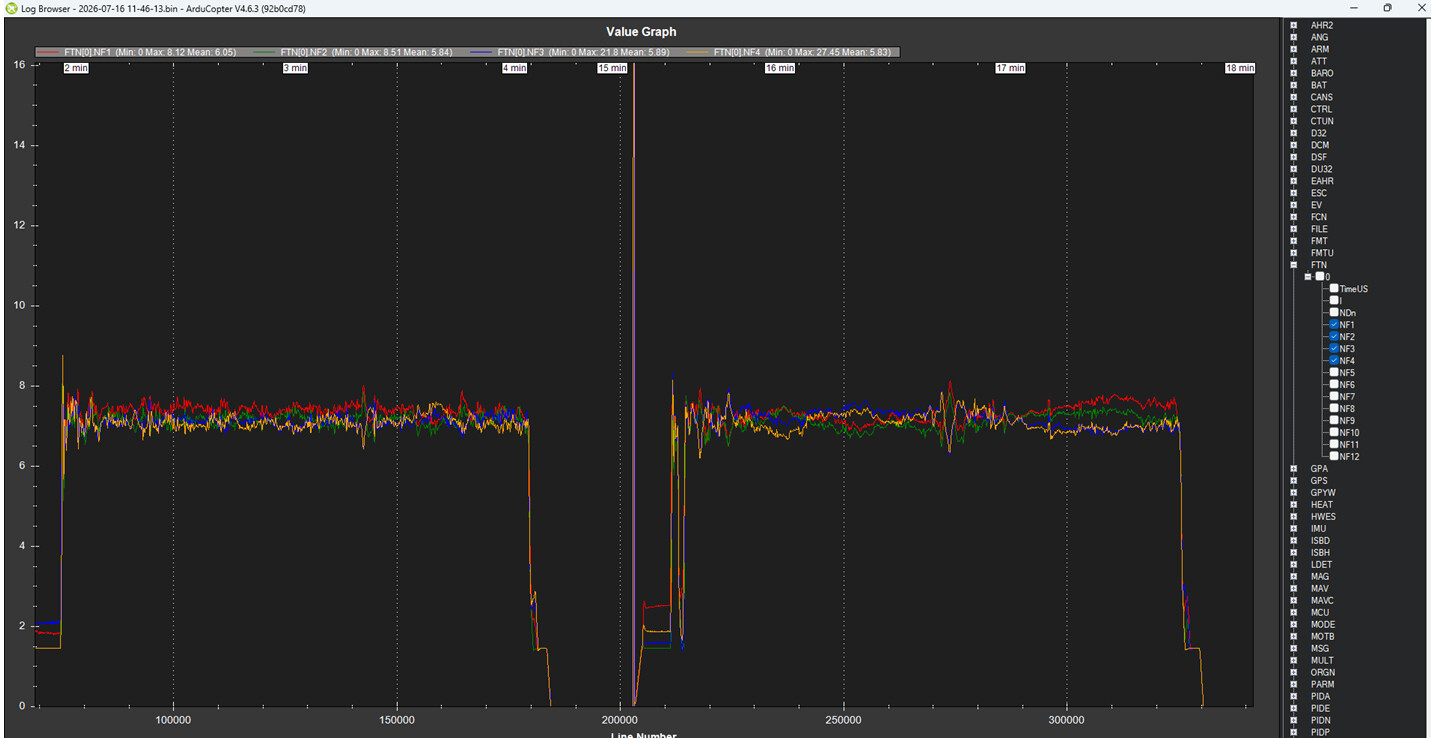Expand the MAG message node
This screenshot has height=738, width=1431.
point(1294,577)
